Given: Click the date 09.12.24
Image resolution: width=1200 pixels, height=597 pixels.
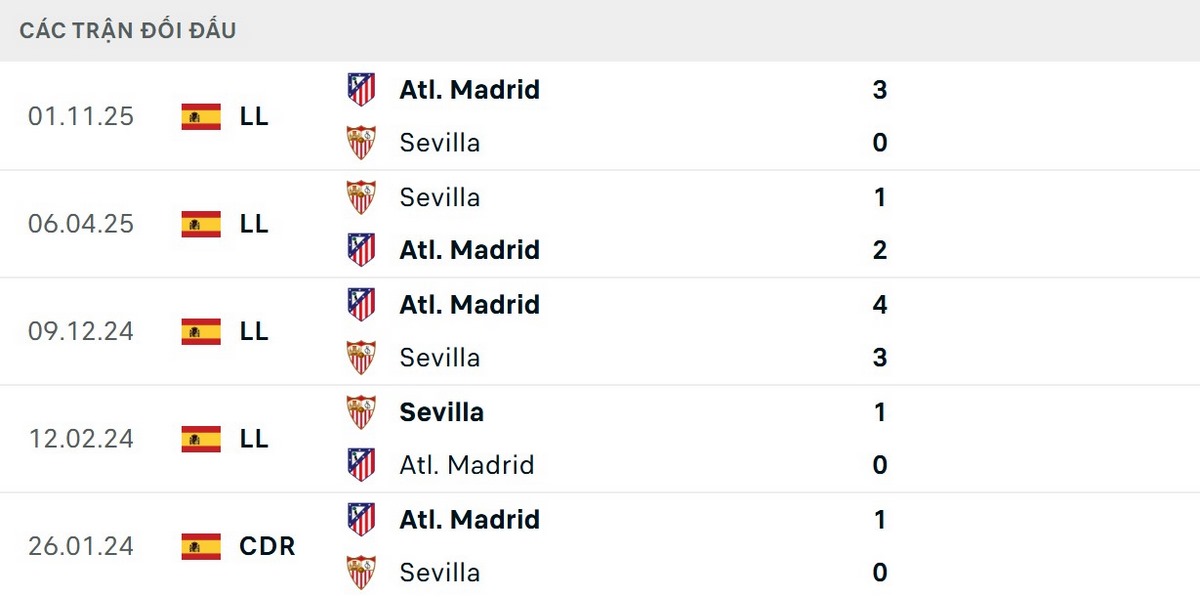Looking at the screenshot, I should 82,331.
